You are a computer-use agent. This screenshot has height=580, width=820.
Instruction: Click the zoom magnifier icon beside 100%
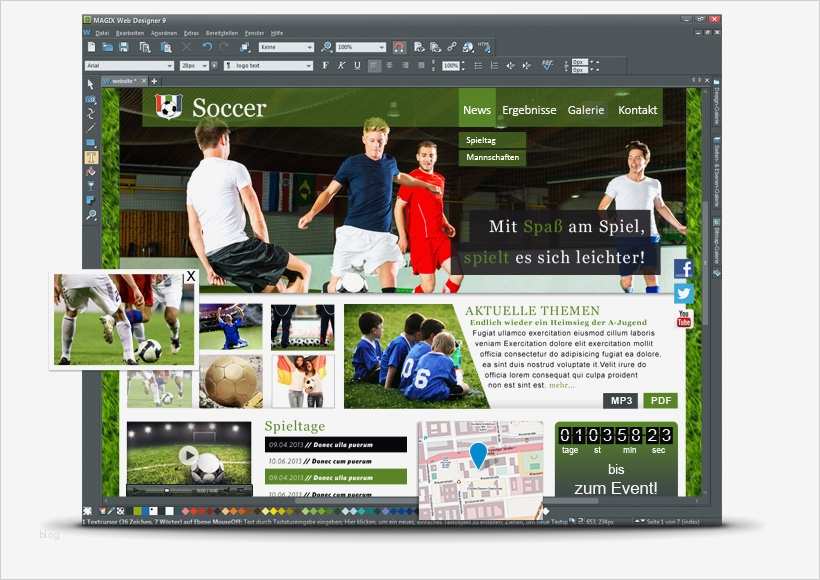[326, 47]
